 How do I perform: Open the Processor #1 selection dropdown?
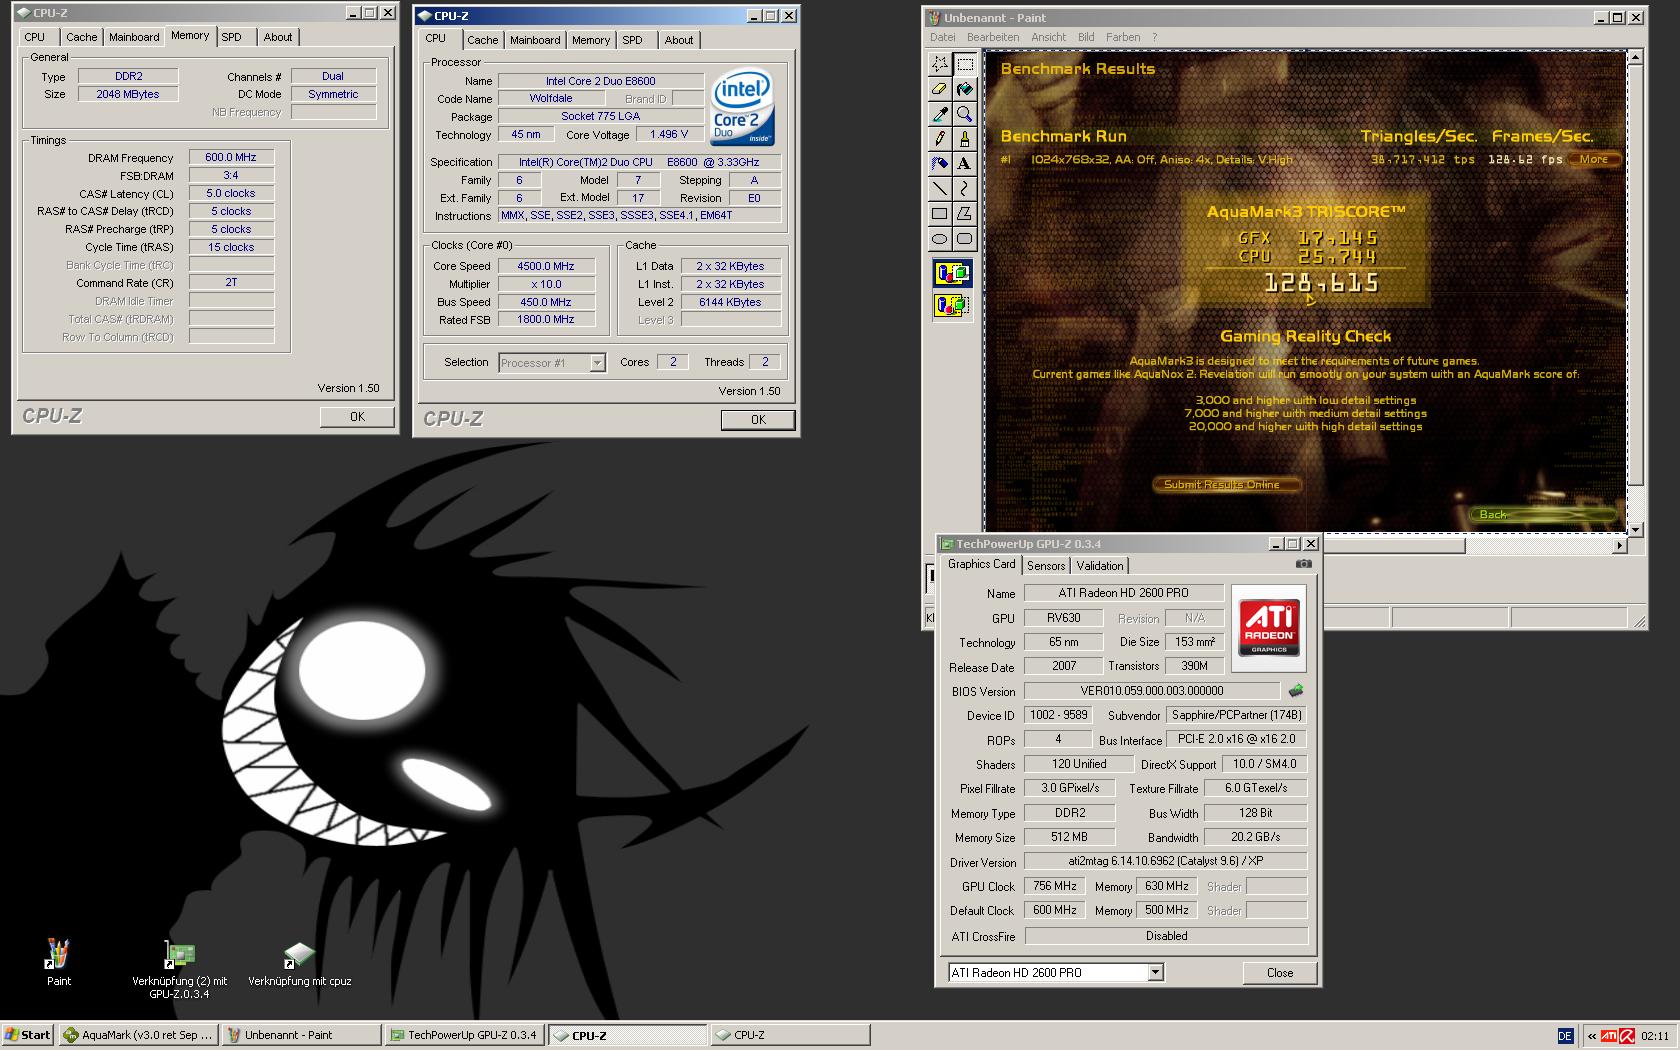point(597,363)
